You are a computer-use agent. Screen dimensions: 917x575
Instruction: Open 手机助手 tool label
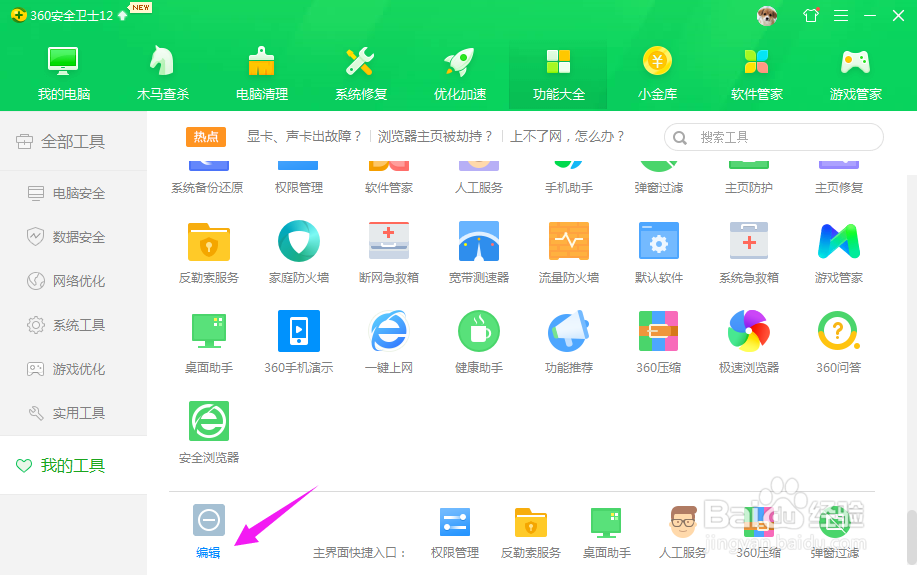569,188
